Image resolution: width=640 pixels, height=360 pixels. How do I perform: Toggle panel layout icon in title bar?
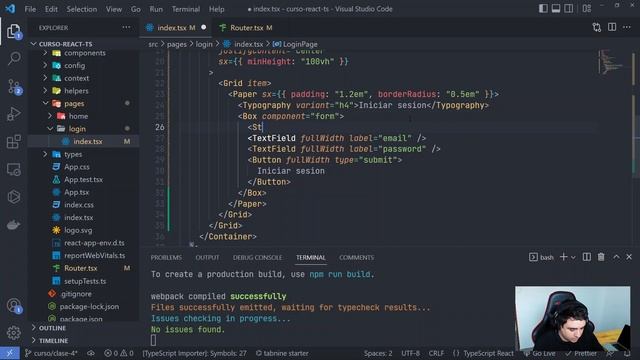point(556,9)
